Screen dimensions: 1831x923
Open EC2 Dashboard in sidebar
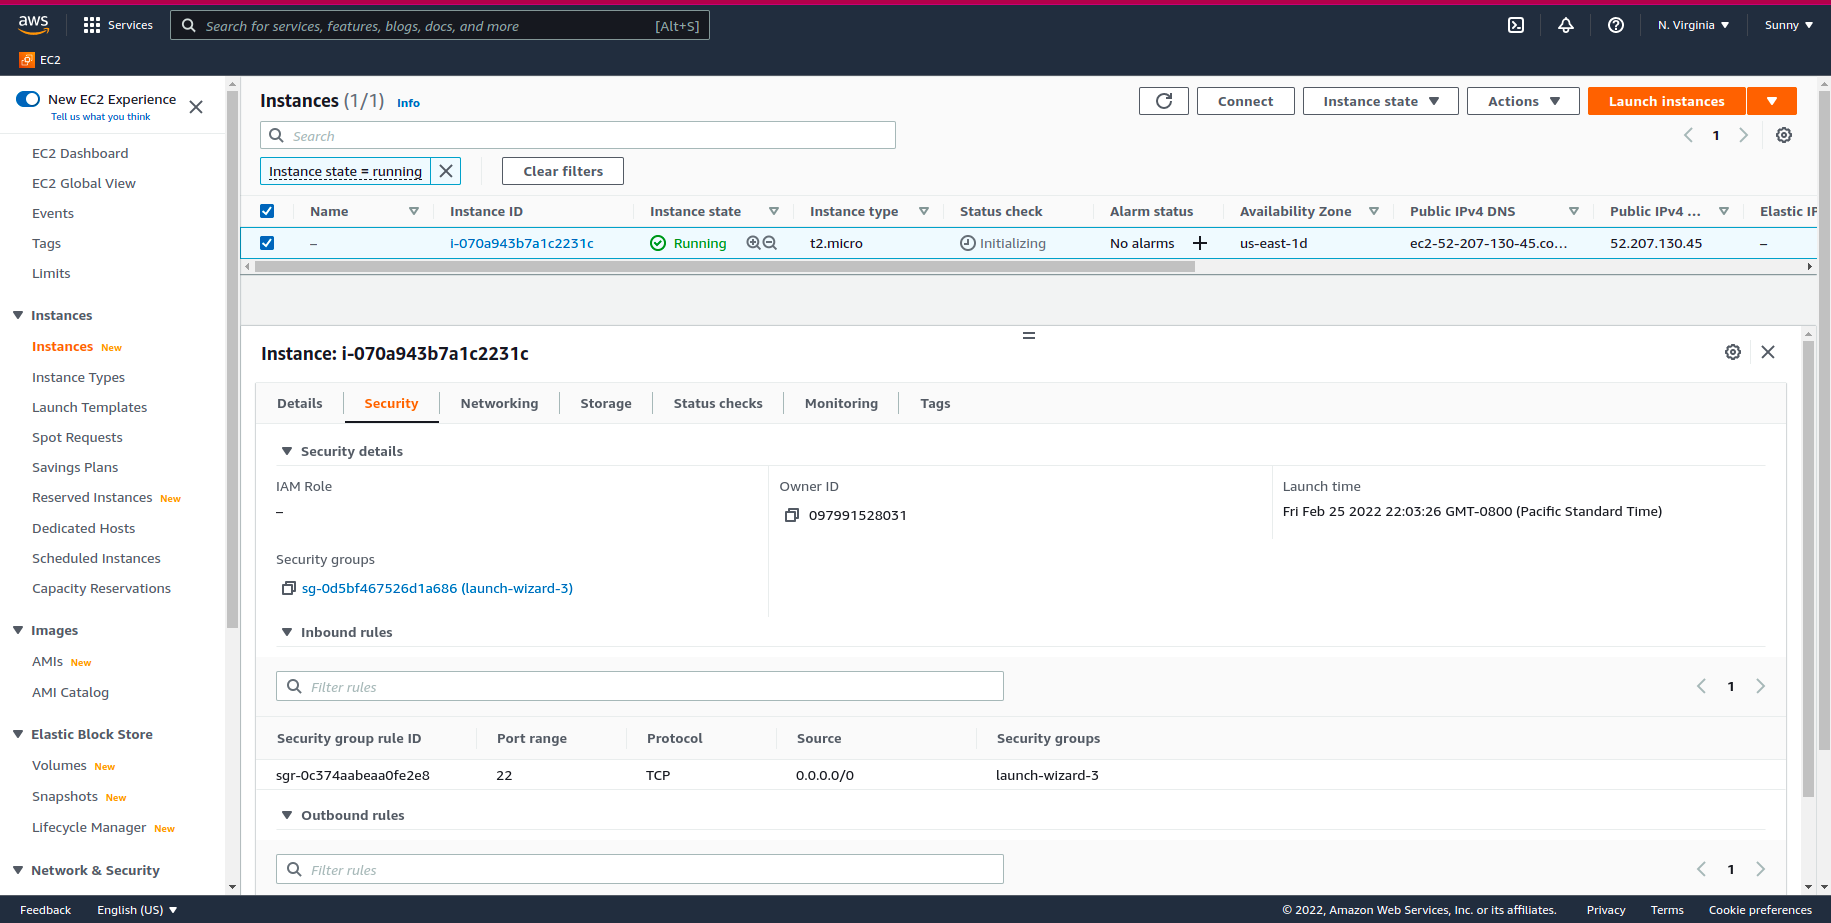point(80,153)
